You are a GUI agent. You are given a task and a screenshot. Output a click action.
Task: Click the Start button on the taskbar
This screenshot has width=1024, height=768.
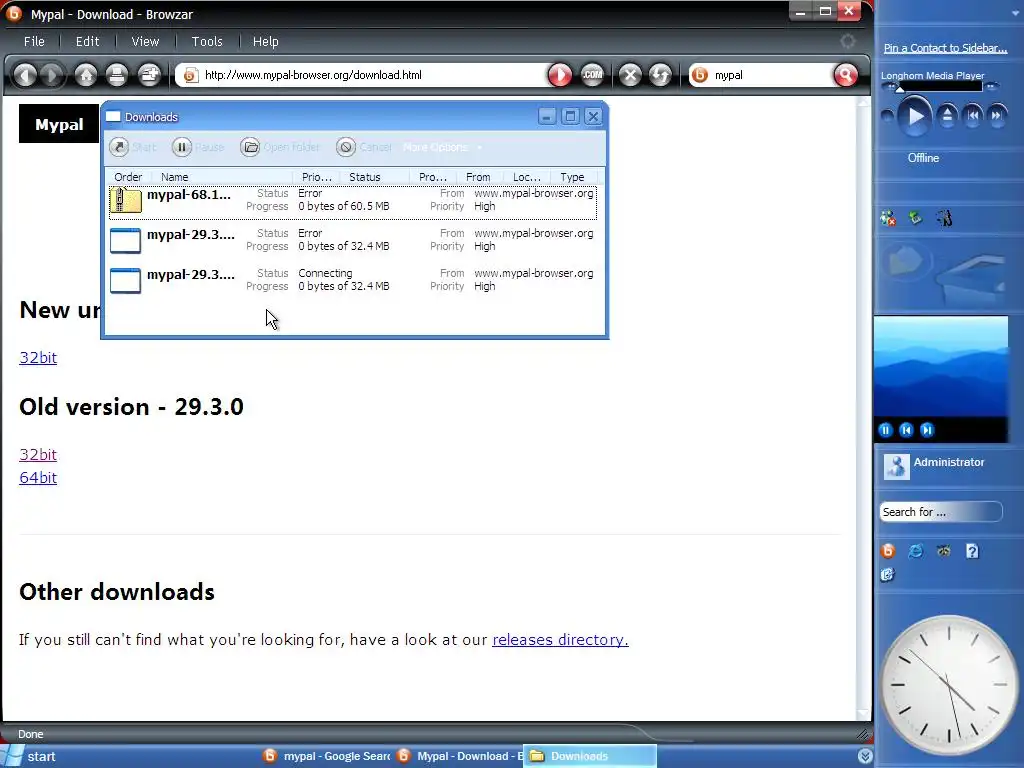(x=29, y=756)
